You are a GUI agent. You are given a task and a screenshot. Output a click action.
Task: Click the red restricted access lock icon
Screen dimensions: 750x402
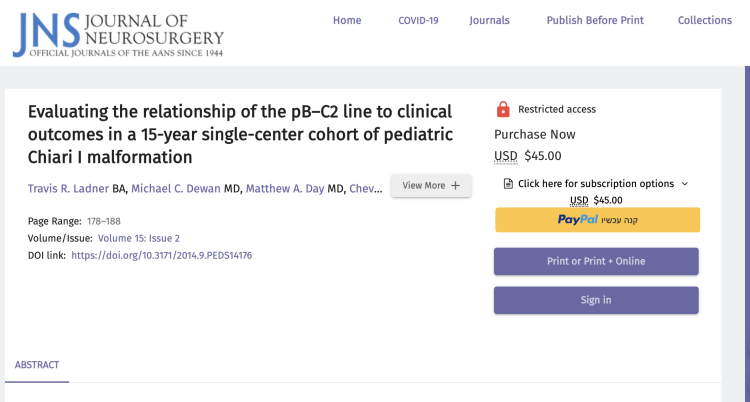tap(503, 109)
